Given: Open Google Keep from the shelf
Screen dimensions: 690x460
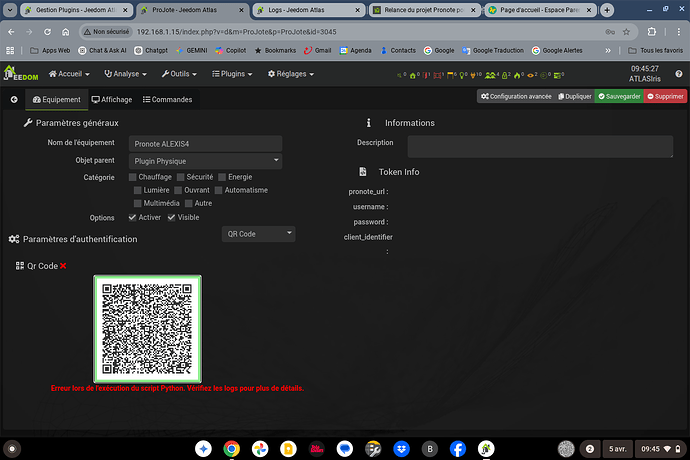Looking at the screenshot, I should [288, 449].
